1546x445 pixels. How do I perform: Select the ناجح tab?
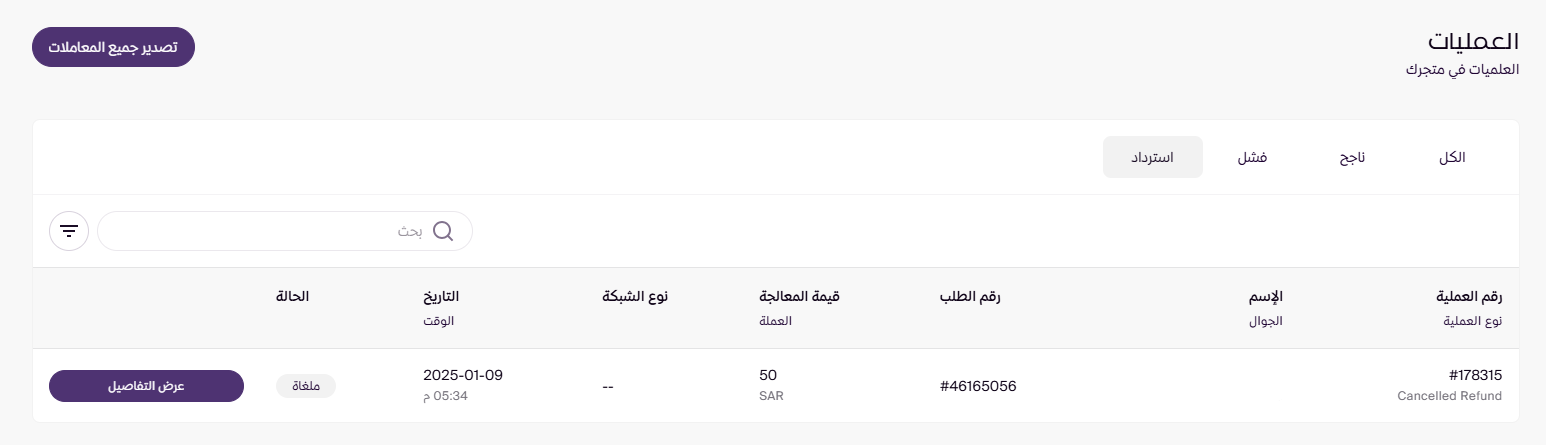(x=1352, y=158)
